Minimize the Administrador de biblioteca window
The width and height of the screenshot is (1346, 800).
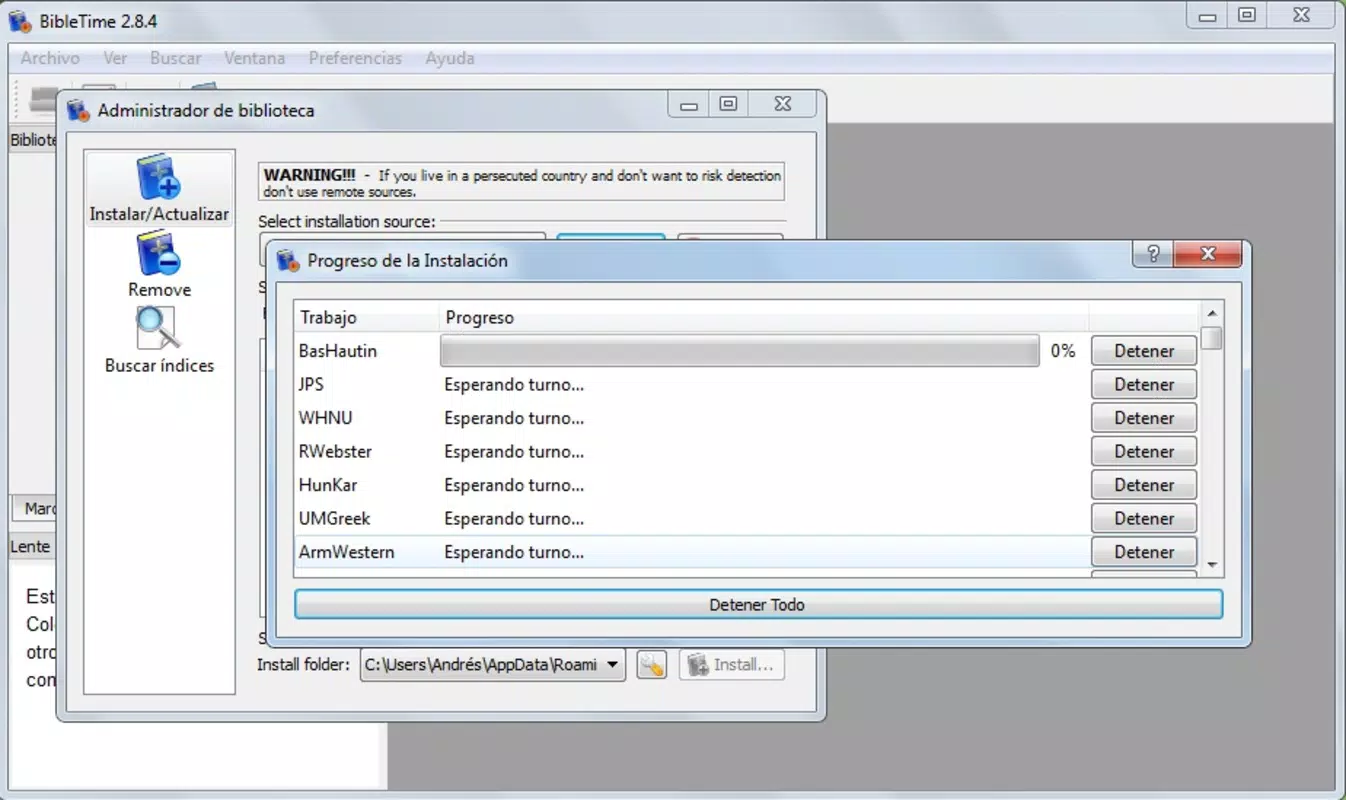tap(688, 103)
